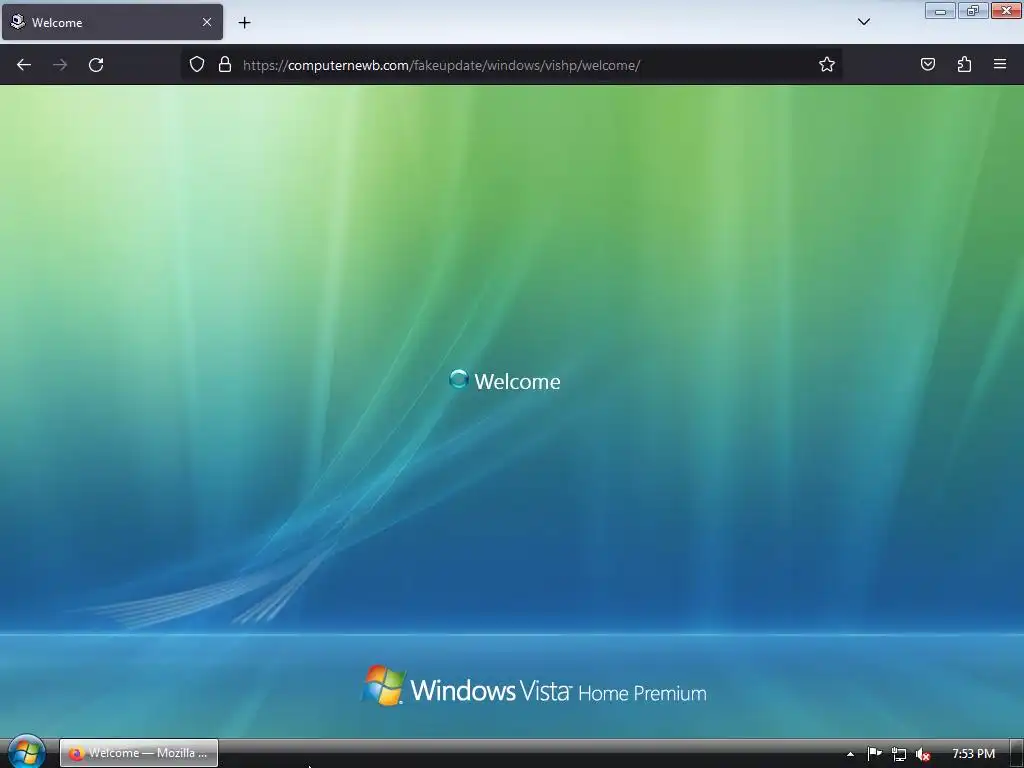
Task: Open the Firefox hamburger application menu
Action: 1000,64
